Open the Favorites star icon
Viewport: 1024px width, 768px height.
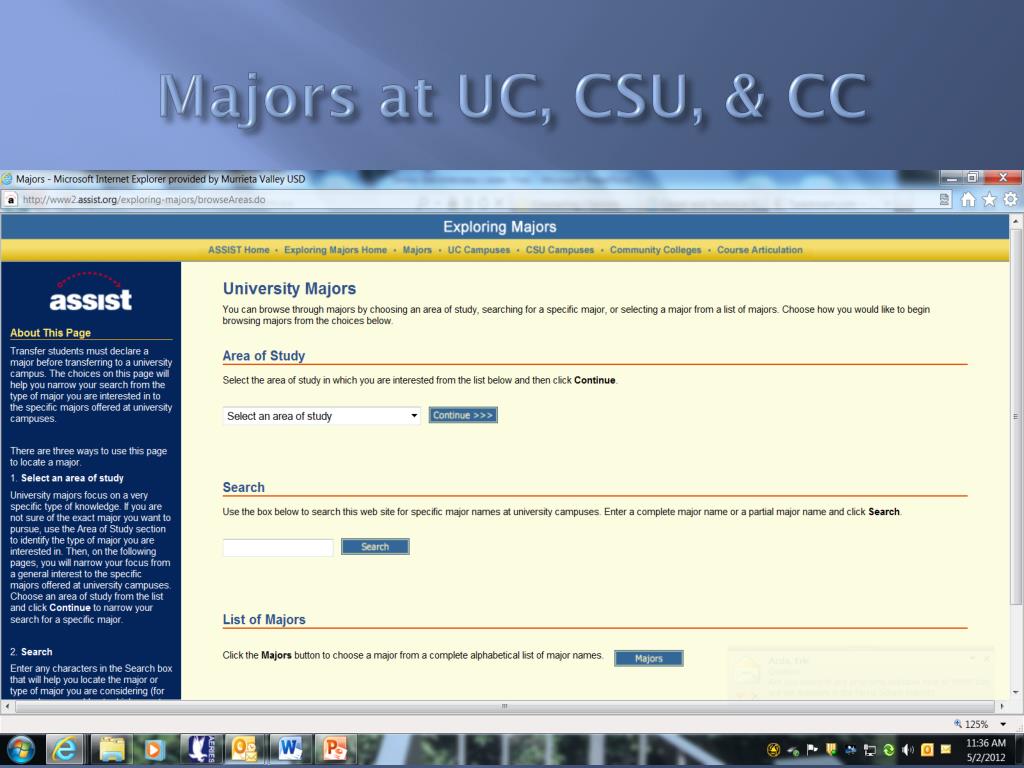coord(989,200)
